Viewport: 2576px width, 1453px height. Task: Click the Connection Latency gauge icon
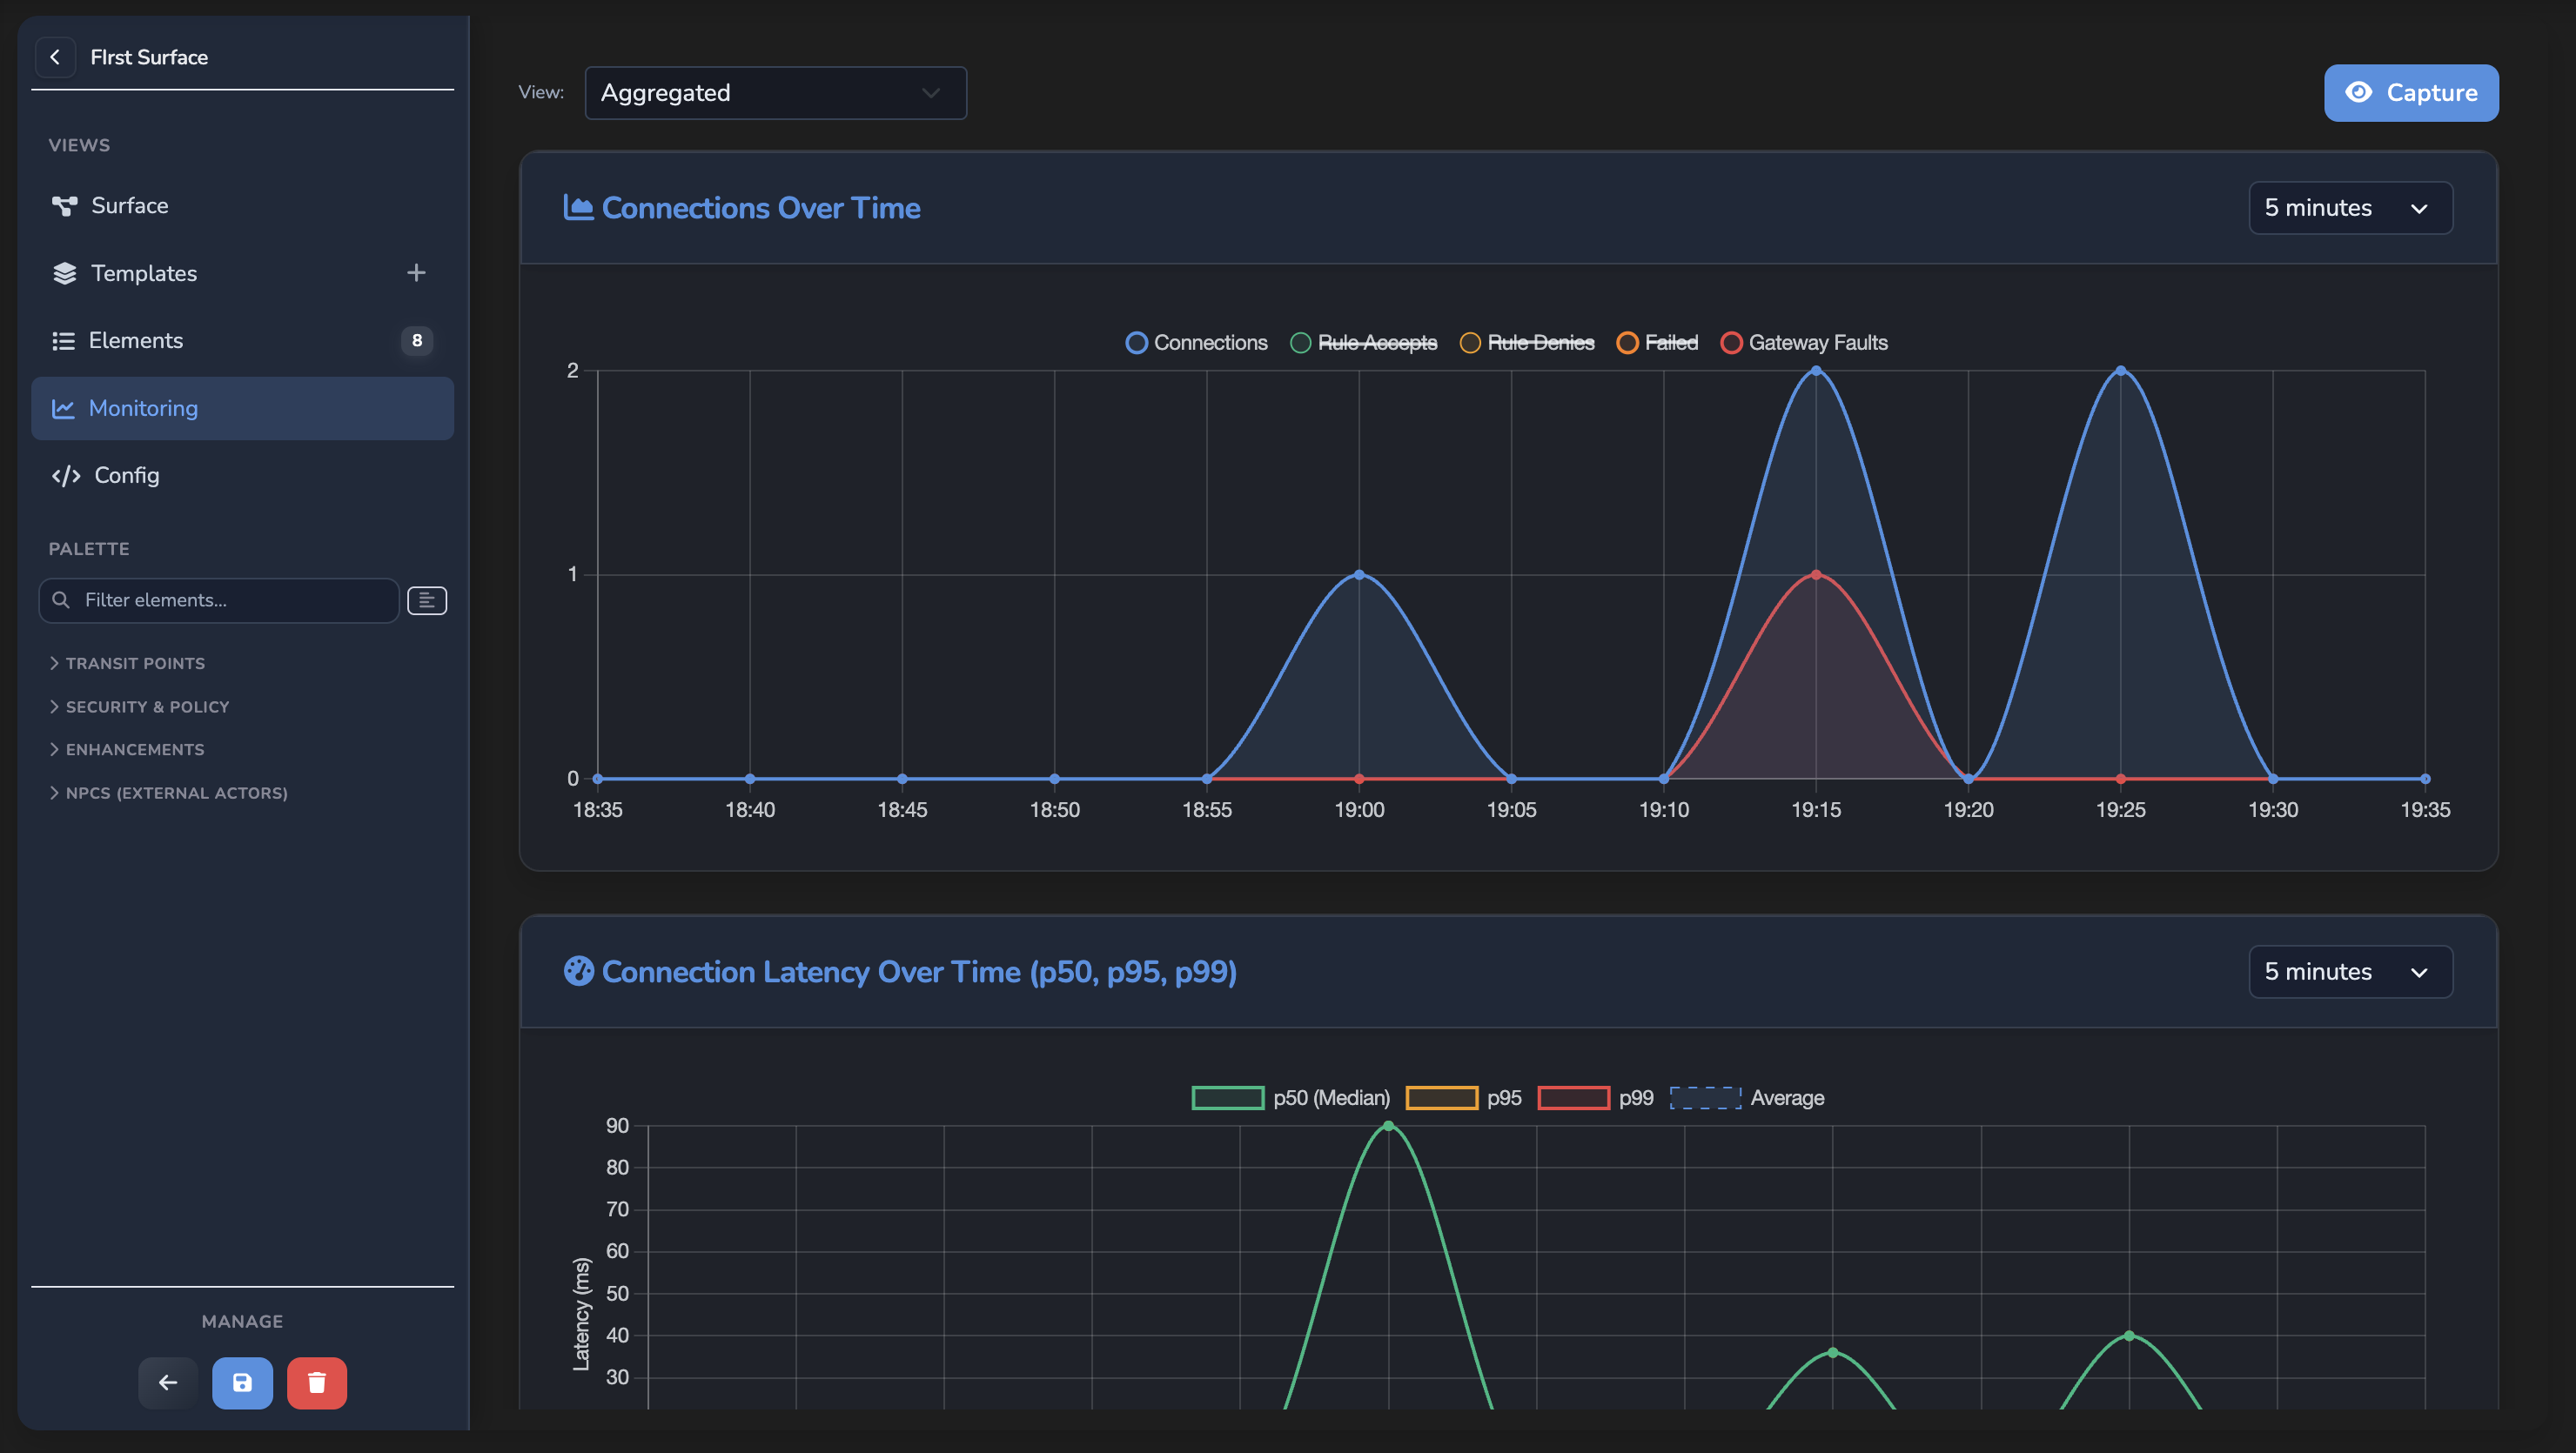[578, 971]
